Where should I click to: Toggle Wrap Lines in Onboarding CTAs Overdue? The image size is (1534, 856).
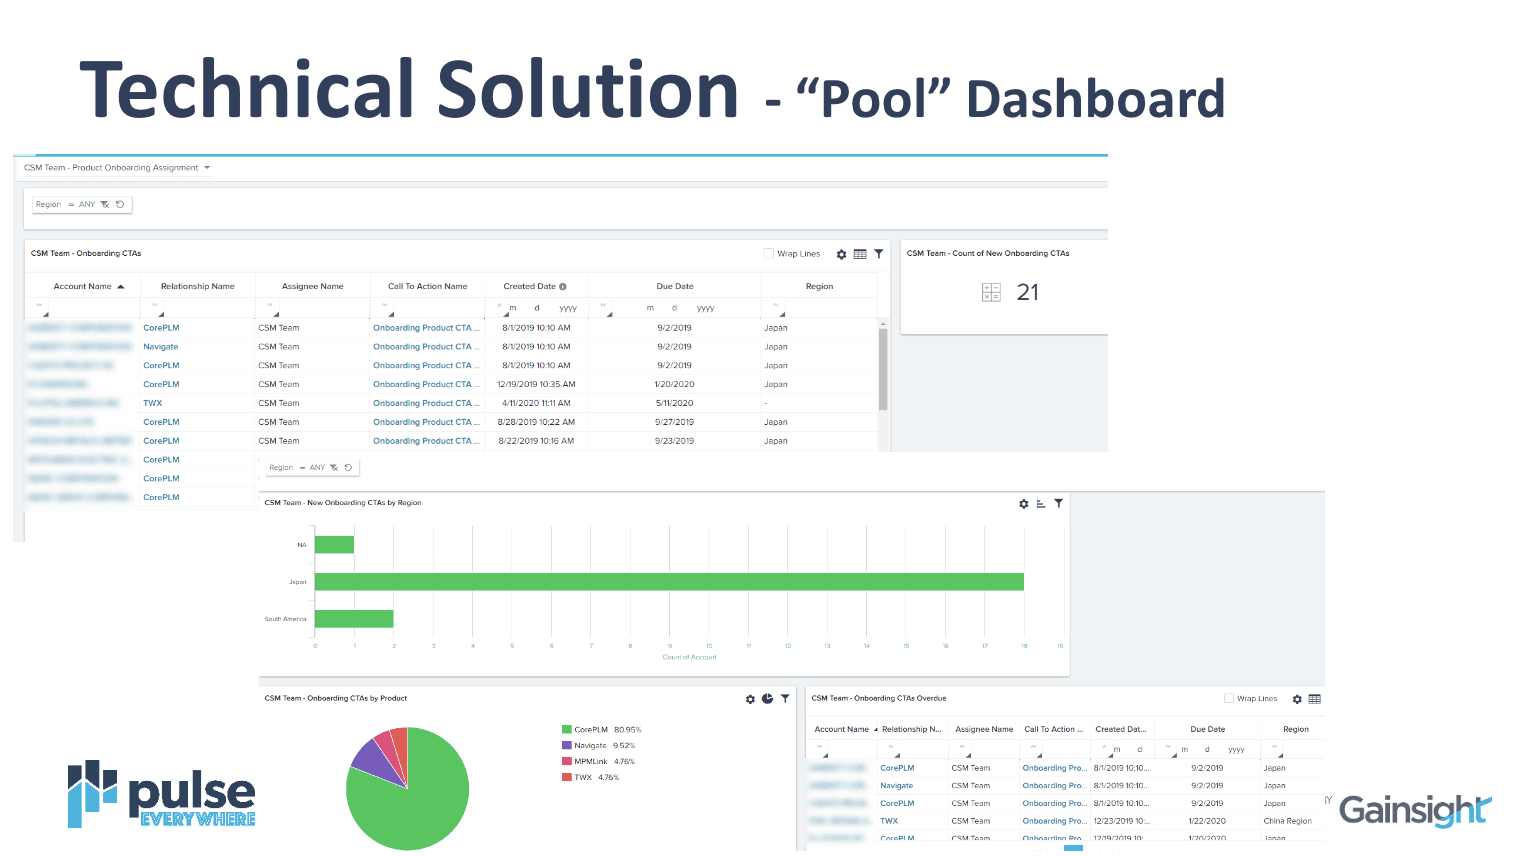(1229, 699)
